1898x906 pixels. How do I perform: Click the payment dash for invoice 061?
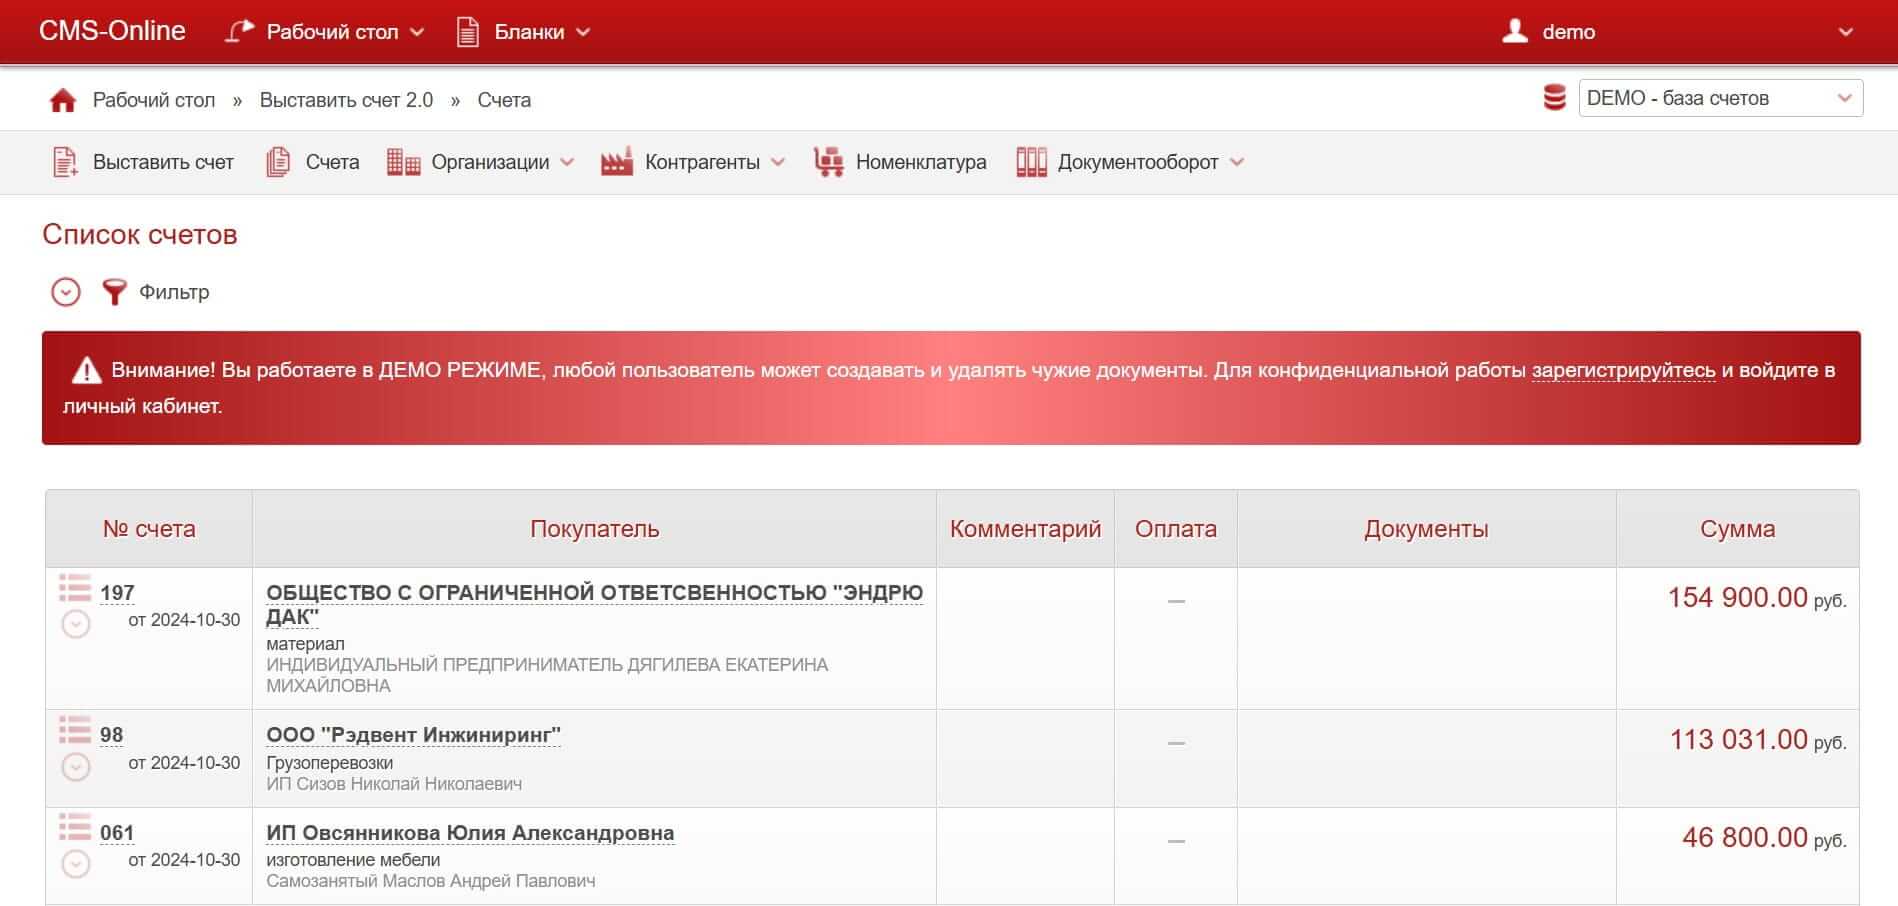pyautogui.click(x=1176, y=841)
